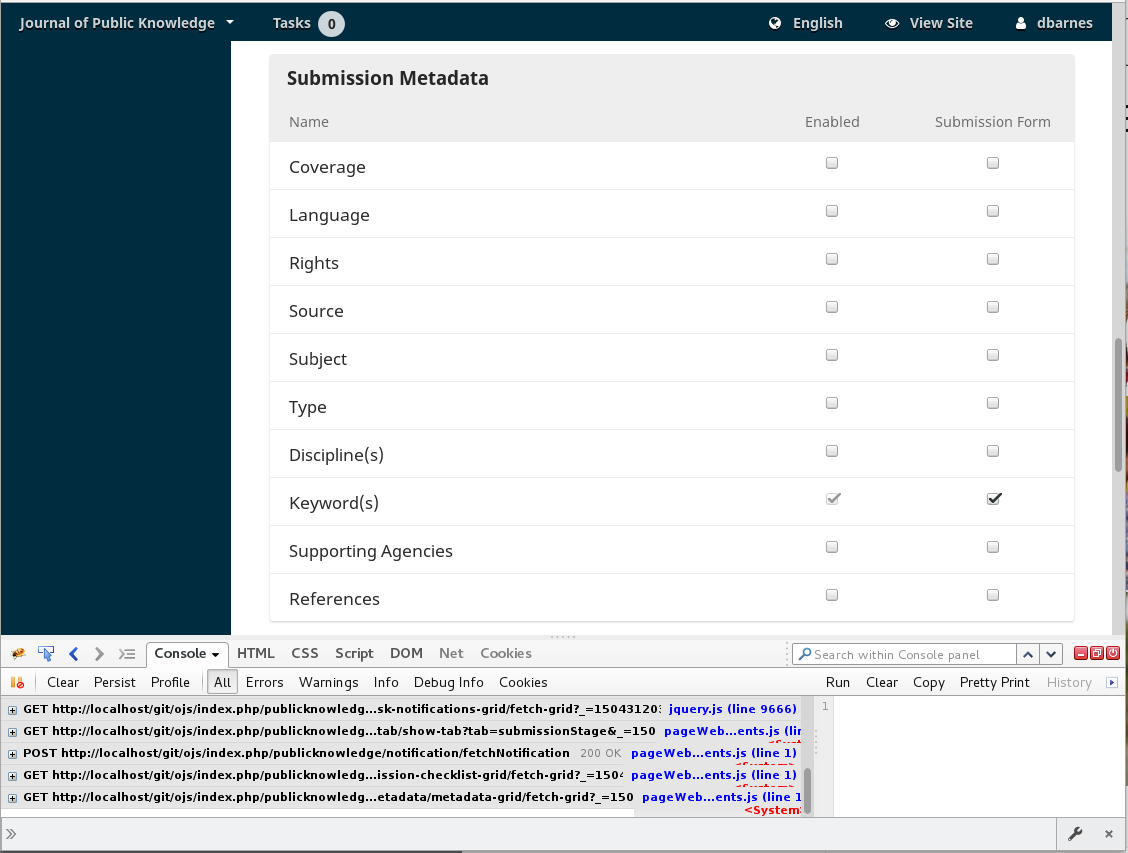Image resolution: width=1128 pixels, height=853 pixels.
Task: Activate the element inspector pointer icon
Action: [x=46, y=654]
